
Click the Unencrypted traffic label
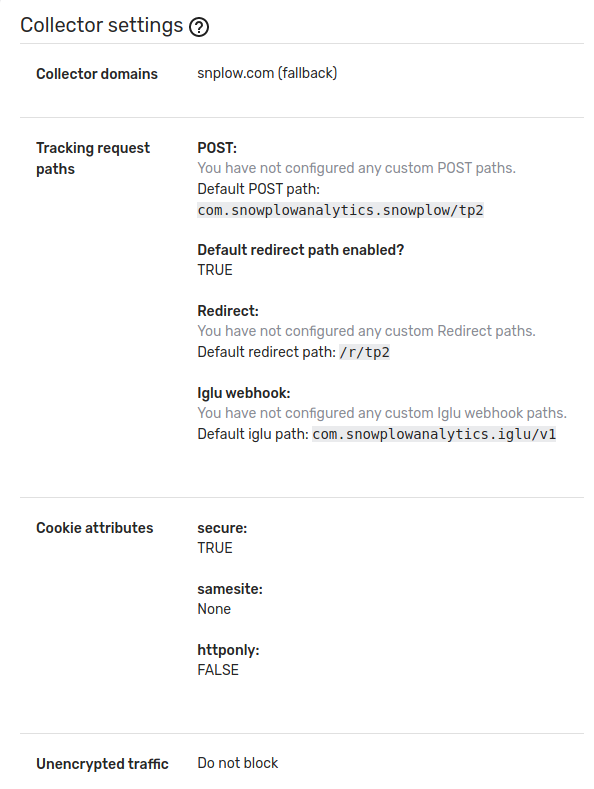(102, 764)
